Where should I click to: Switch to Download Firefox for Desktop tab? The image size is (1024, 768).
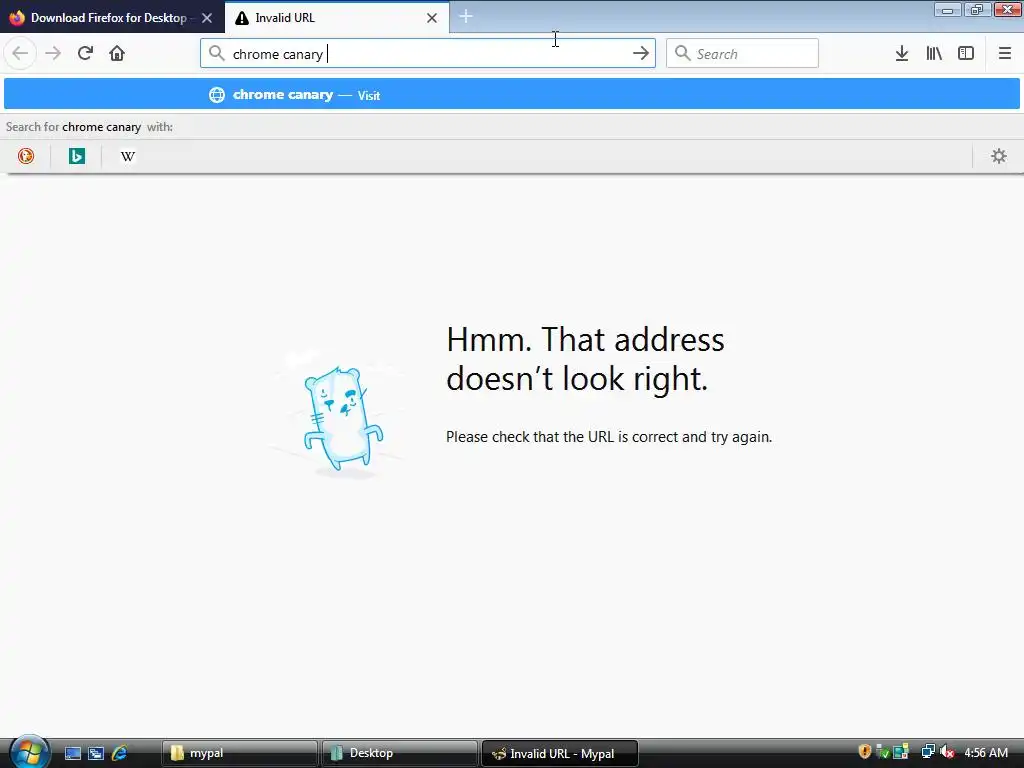112,18
